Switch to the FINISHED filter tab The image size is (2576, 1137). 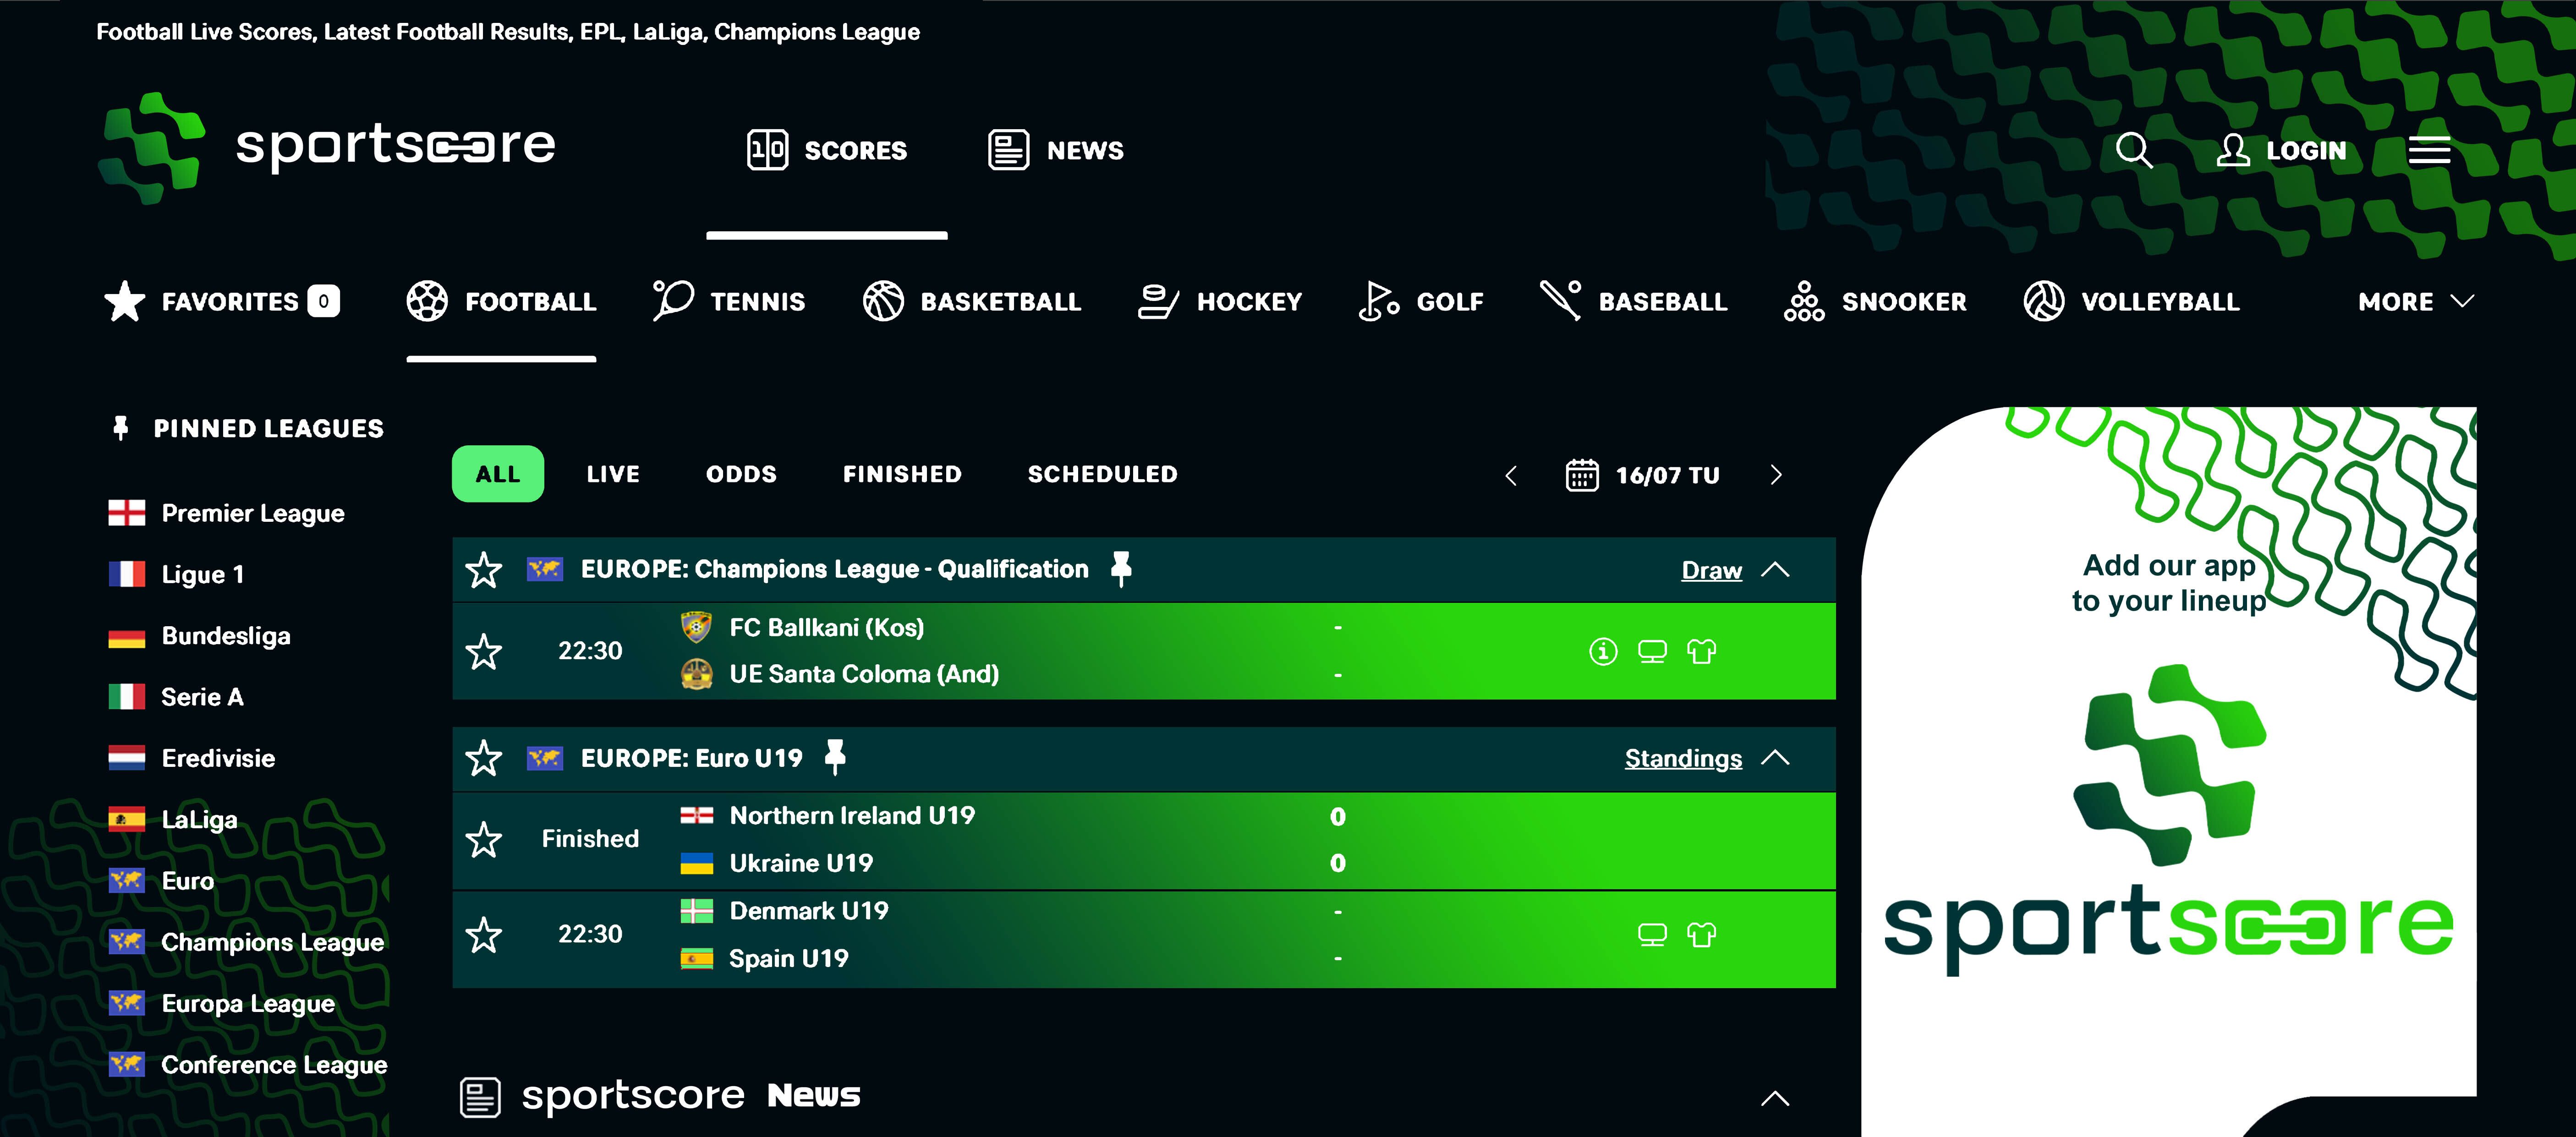(x=902, y=474)
